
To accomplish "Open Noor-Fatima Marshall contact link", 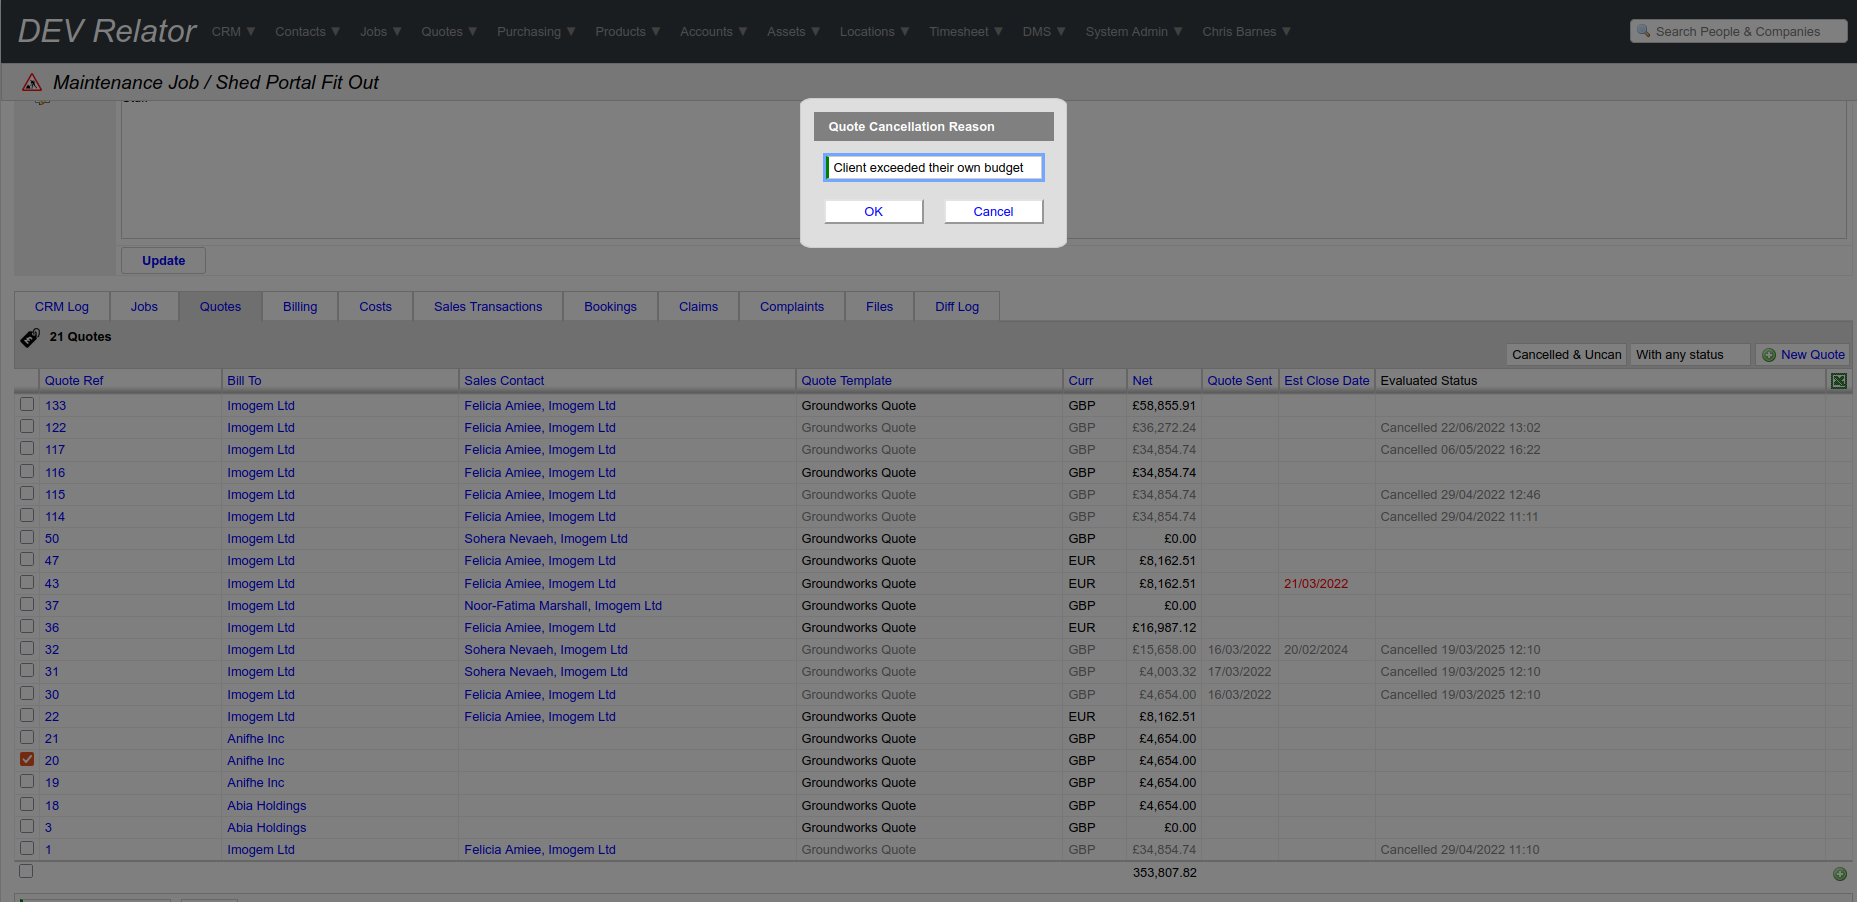I will click(x=563, y=606).
